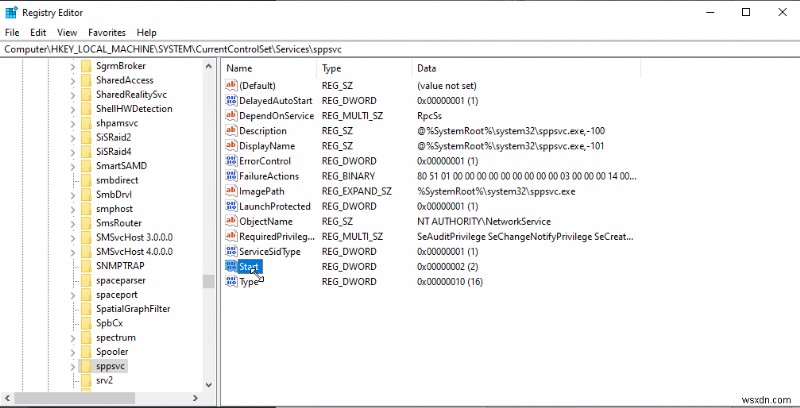Click the smphost folder icon
The image size is (800, 408).
[x=86, y=209]
